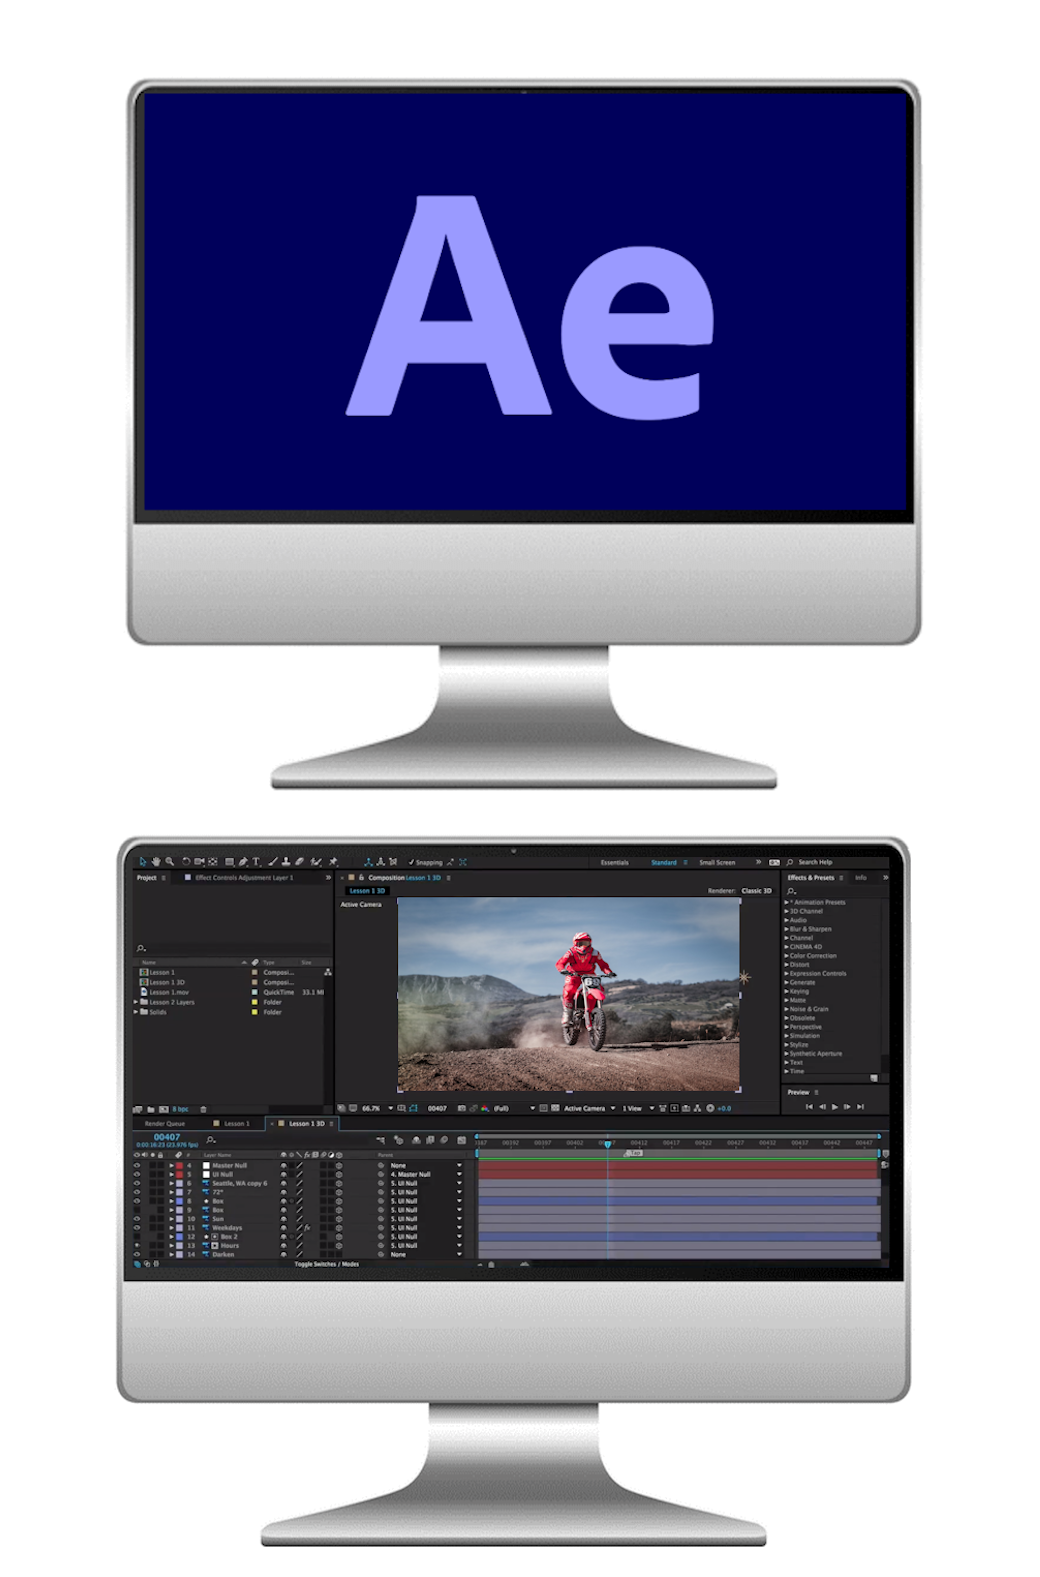Select the Eraser tool
This screenshot has width=1040, height=1577.
pos(299,862)
